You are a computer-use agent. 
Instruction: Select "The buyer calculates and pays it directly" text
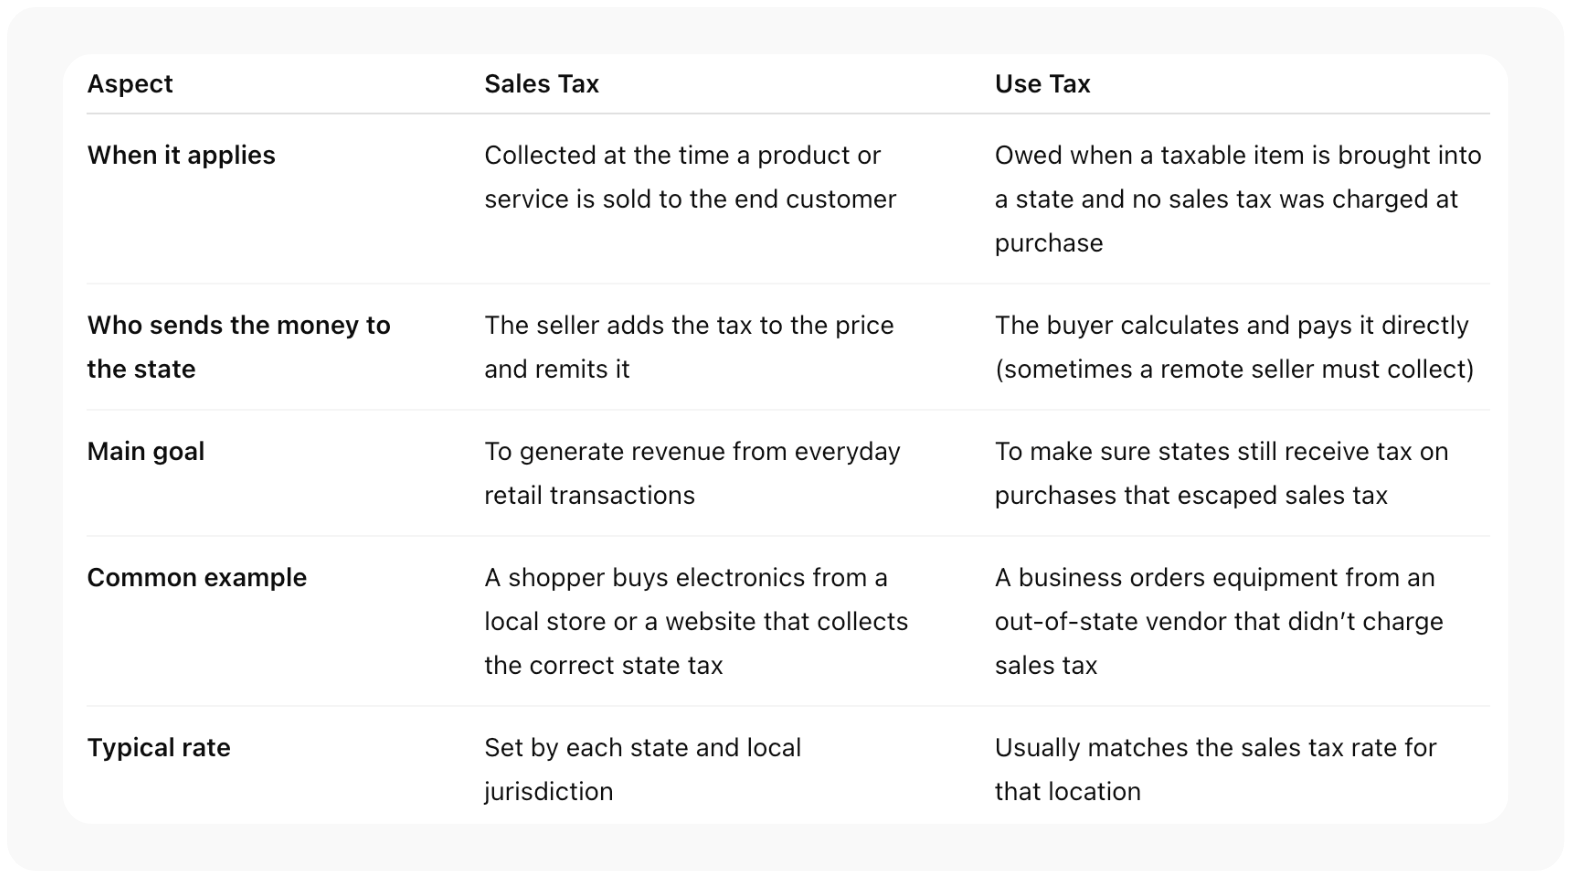[1231, 325]
